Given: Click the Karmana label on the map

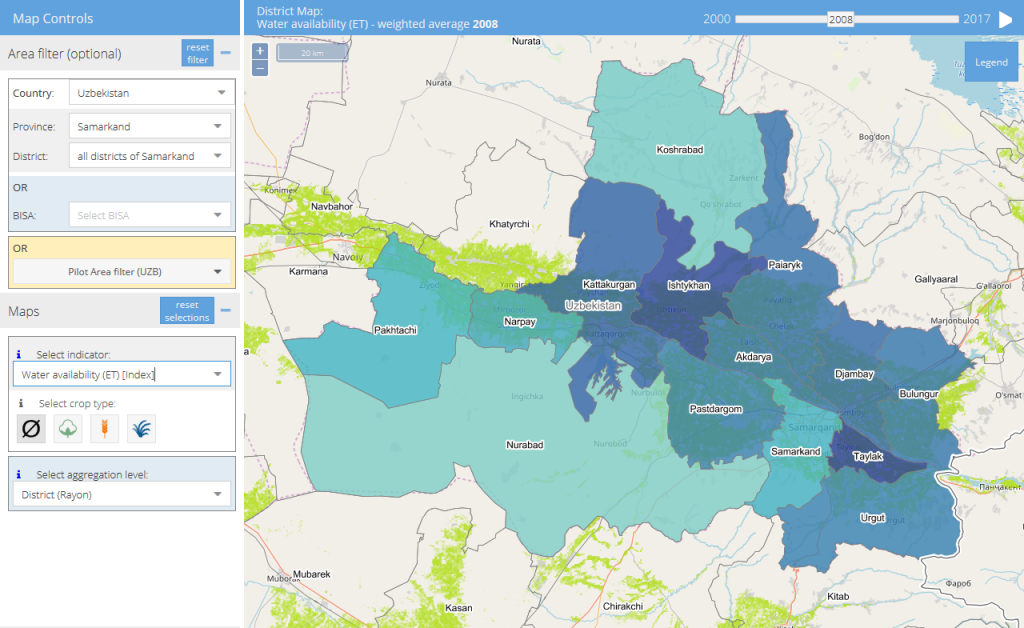Looking at the screenshot, I should tap(308, 271).
